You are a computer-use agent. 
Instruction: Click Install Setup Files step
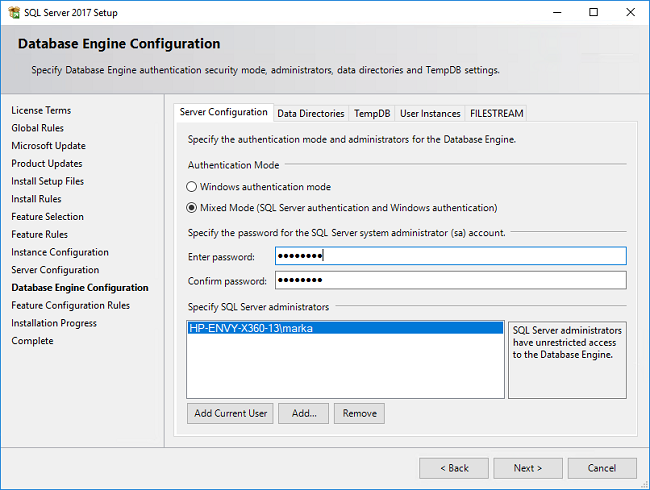(x=48, y=181)
